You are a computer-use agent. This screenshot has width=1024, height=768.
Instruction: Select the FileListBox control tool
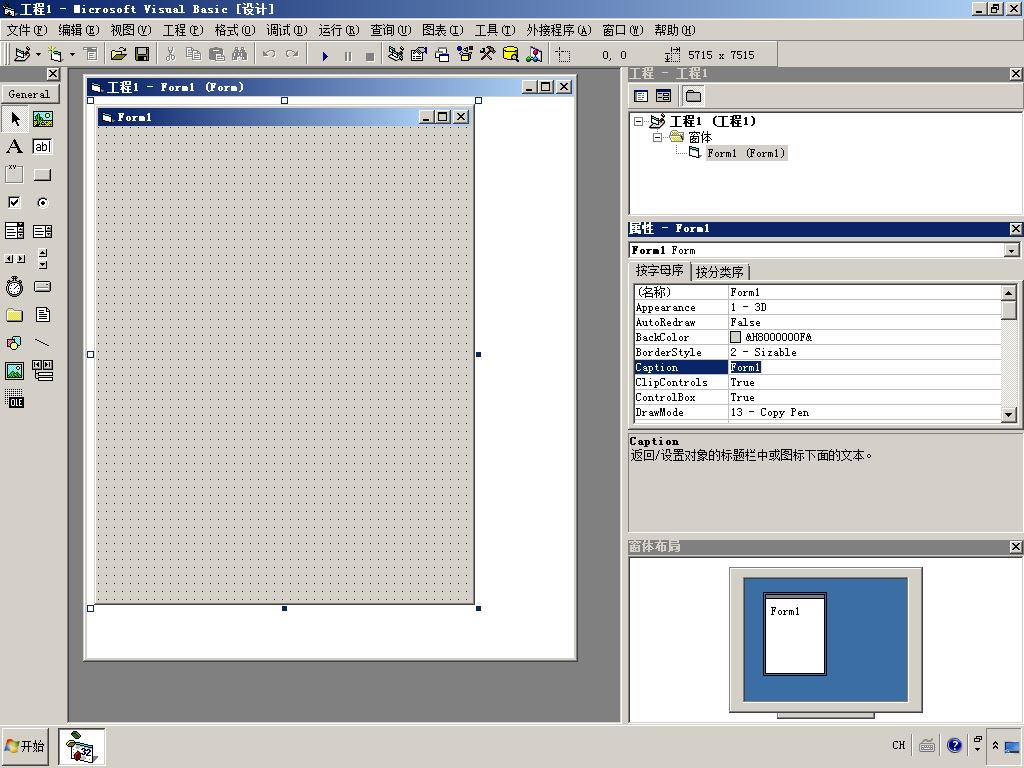(42, 315)
